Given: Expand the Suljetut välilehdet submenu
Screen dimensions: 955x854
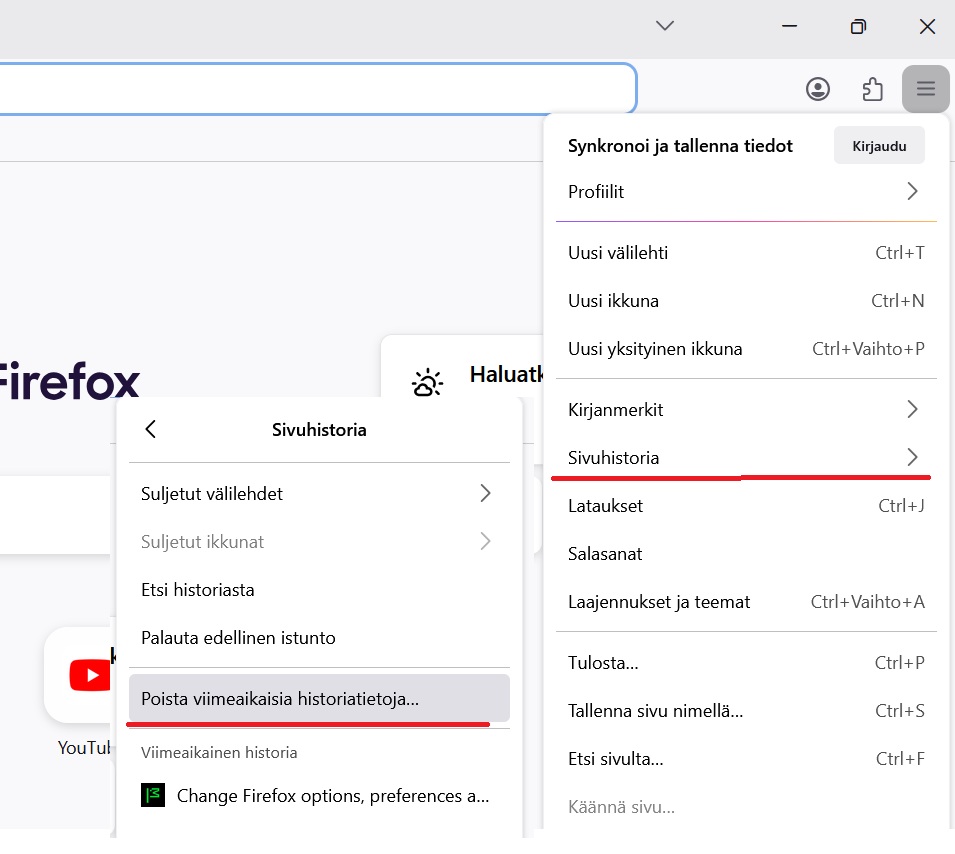Looking at the screenshot, I should pos(319,493).
